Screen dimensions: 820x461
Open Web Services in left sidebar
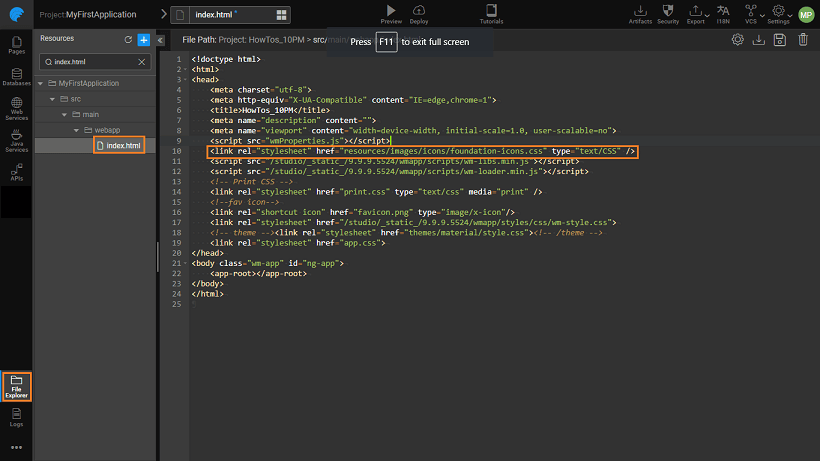[16, 110]
